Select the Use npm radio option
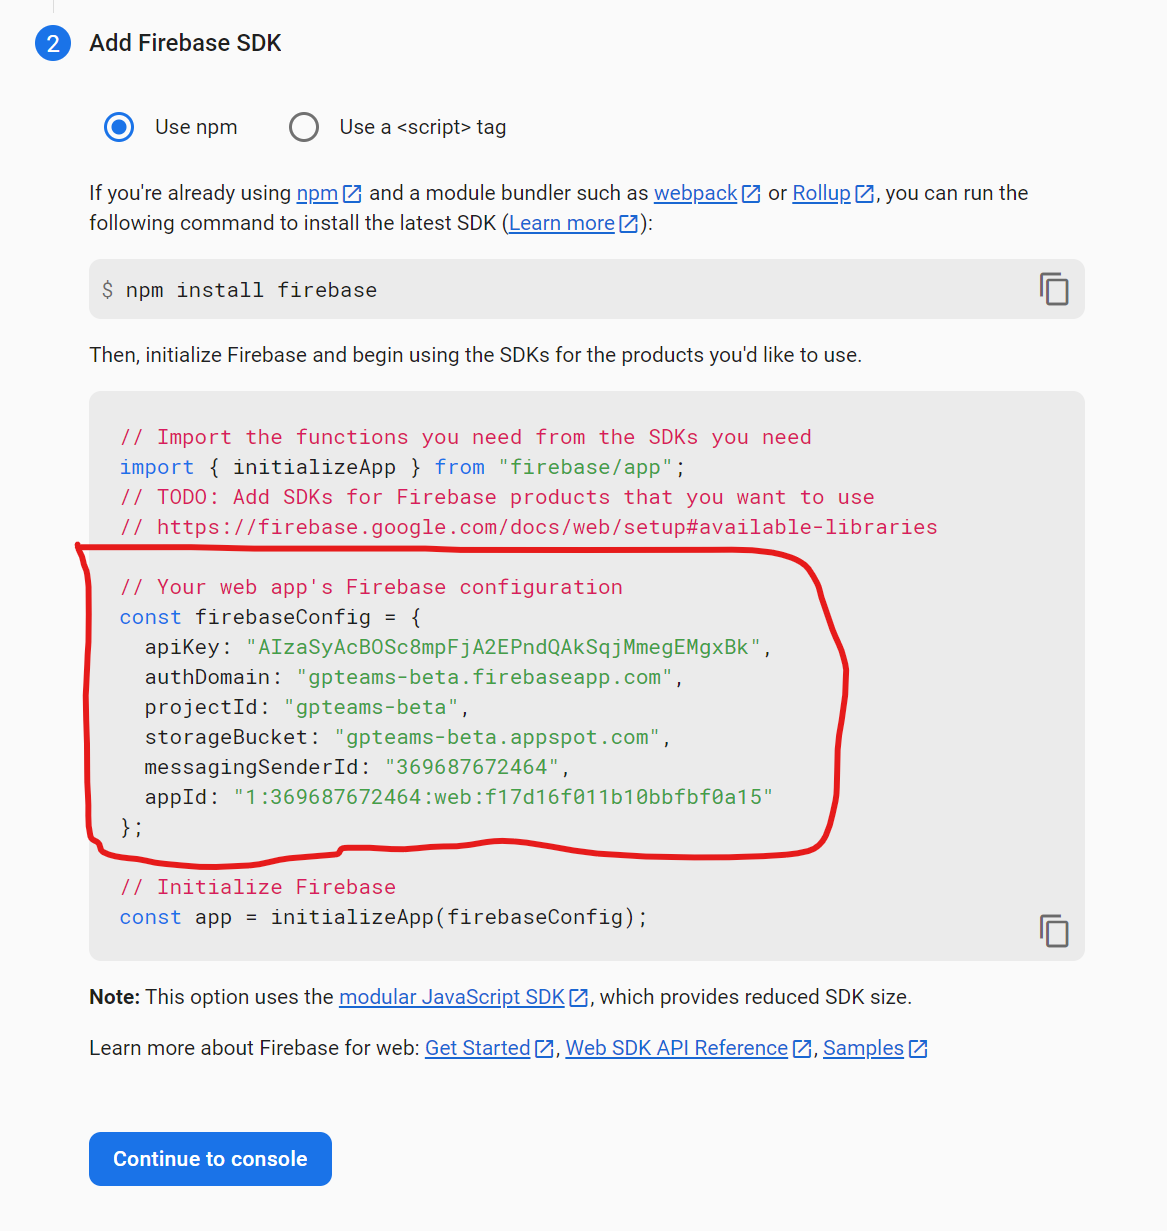Viewport: 1167px width, 1231px height. tap(119, 127)
